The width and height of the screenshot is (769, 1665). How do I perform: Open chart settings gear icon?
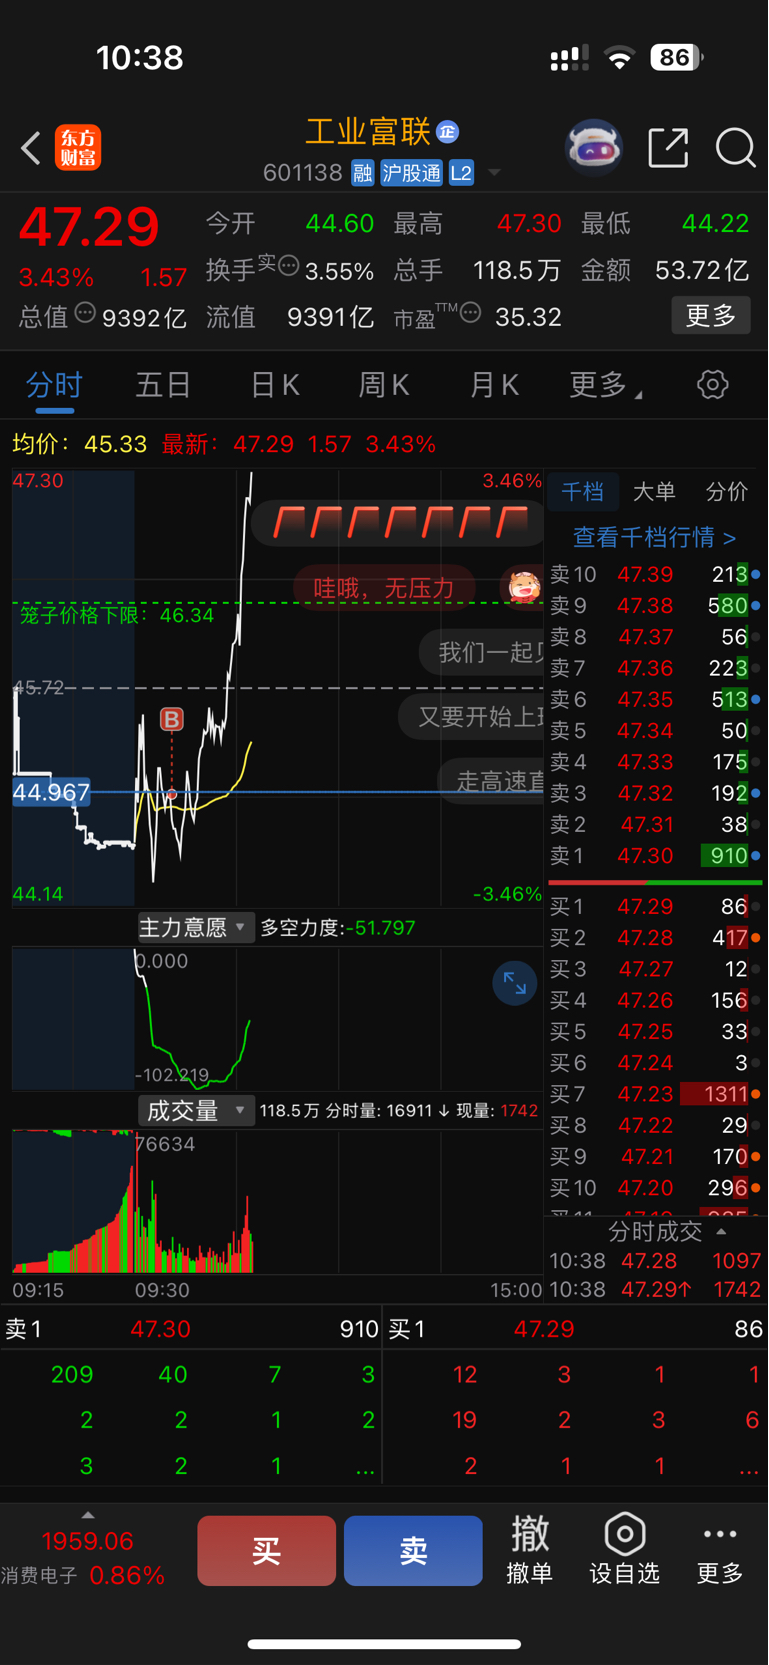712,384
